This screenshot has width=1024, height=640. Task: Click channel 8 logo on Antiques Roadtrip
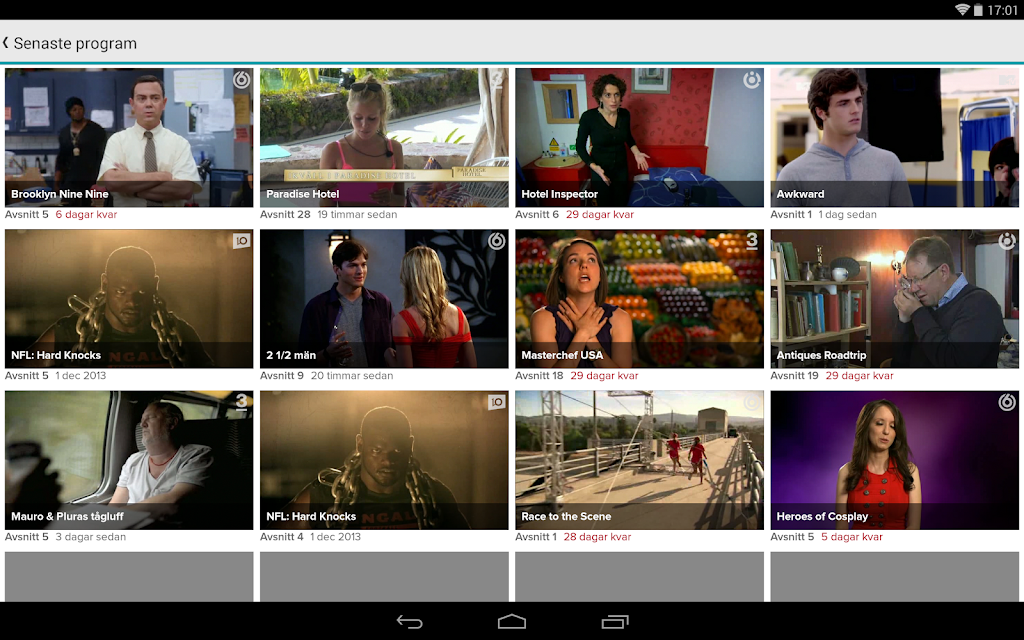(x=1007, y=242)
